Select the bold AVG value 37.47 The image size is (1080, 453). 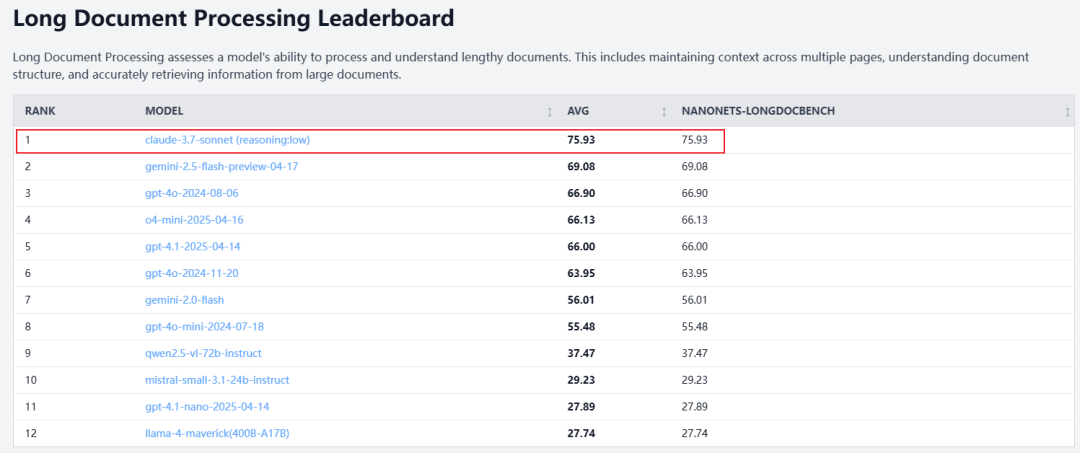[581, 353]
